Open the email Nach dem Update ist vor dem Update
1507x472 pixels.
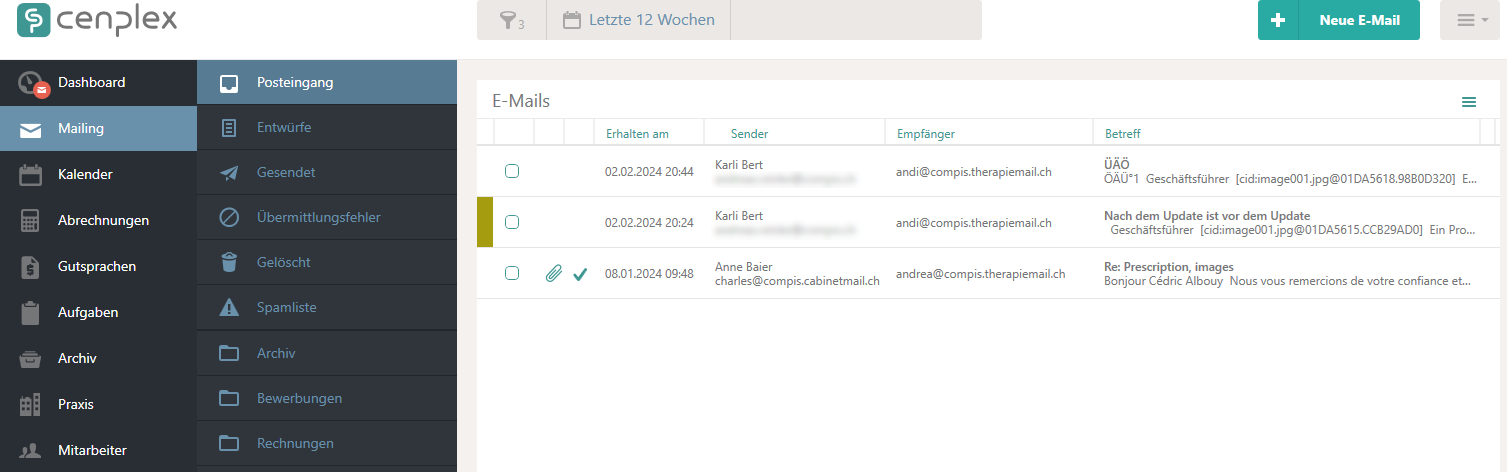click(x=1207, y=216)
